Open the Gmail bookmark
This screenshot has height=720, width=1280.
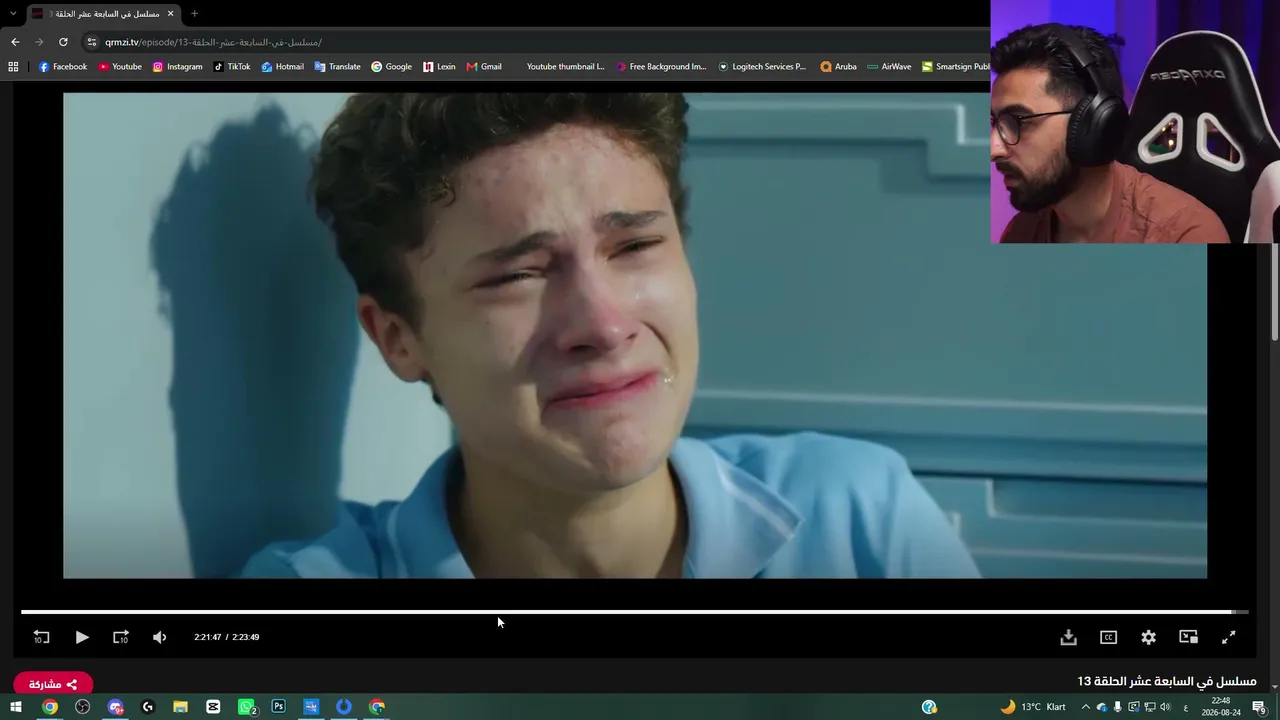[x=484, y=67]
